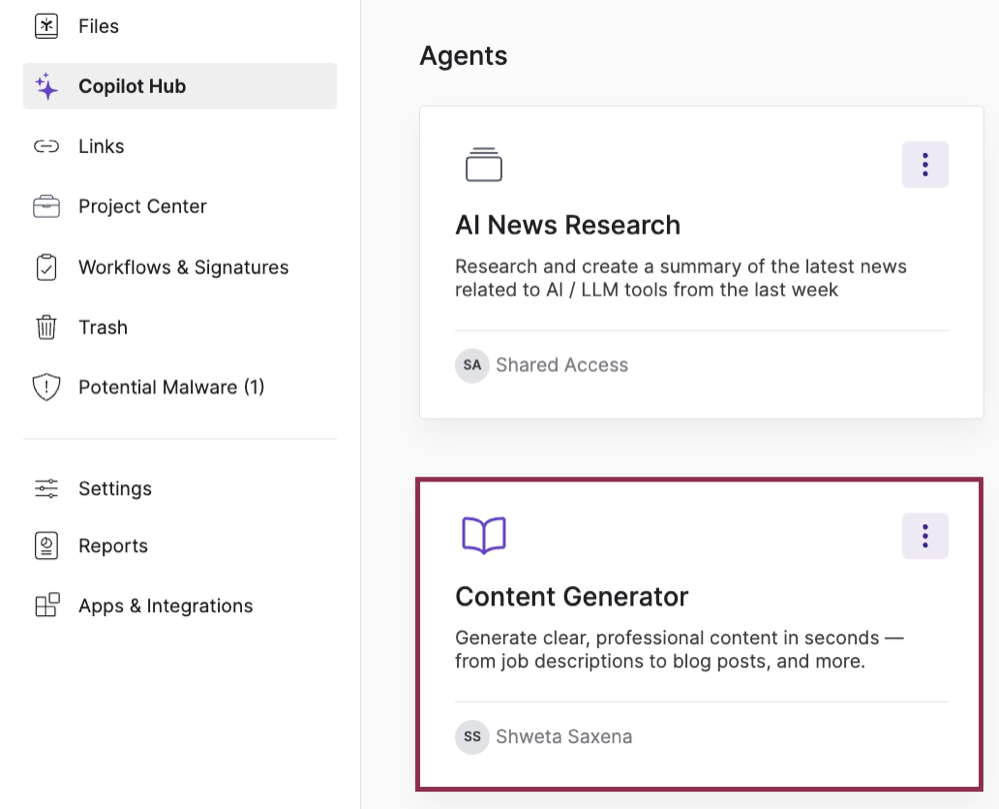Image resolution: width=999 pixels, height=809 pixels.
Task: Go to Workflows & Signatures
Action: (183, 268)
